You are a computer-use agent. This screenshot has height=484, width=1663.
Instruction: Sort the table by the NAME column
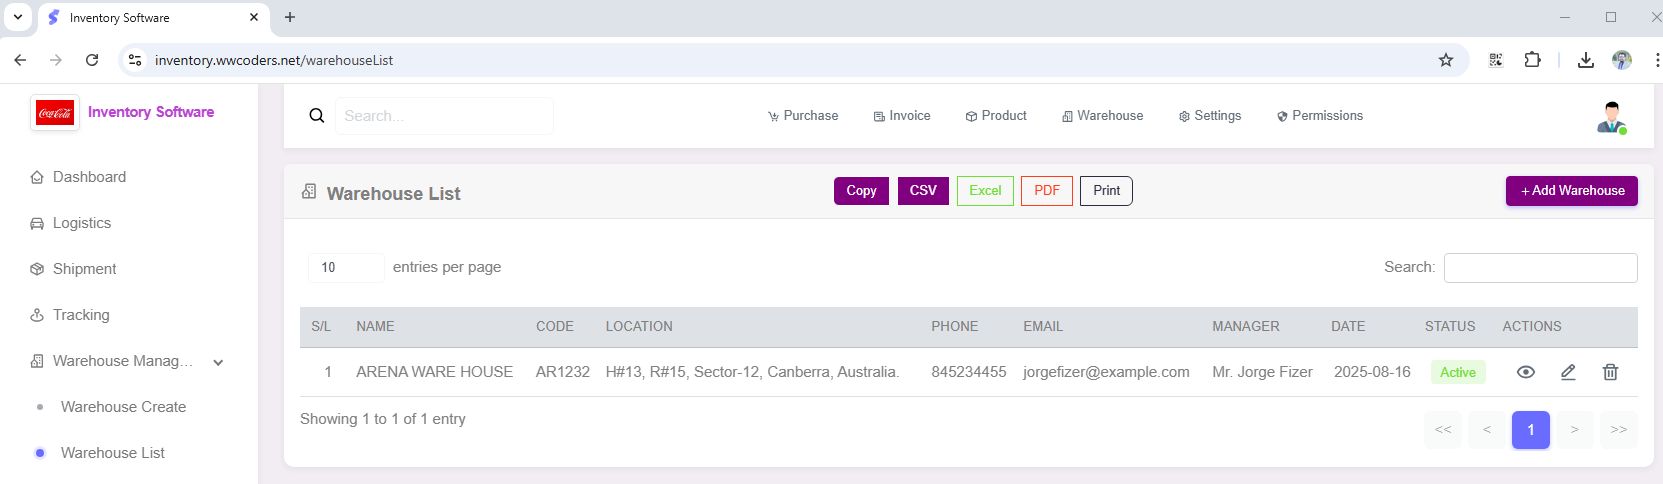[375, 327]
